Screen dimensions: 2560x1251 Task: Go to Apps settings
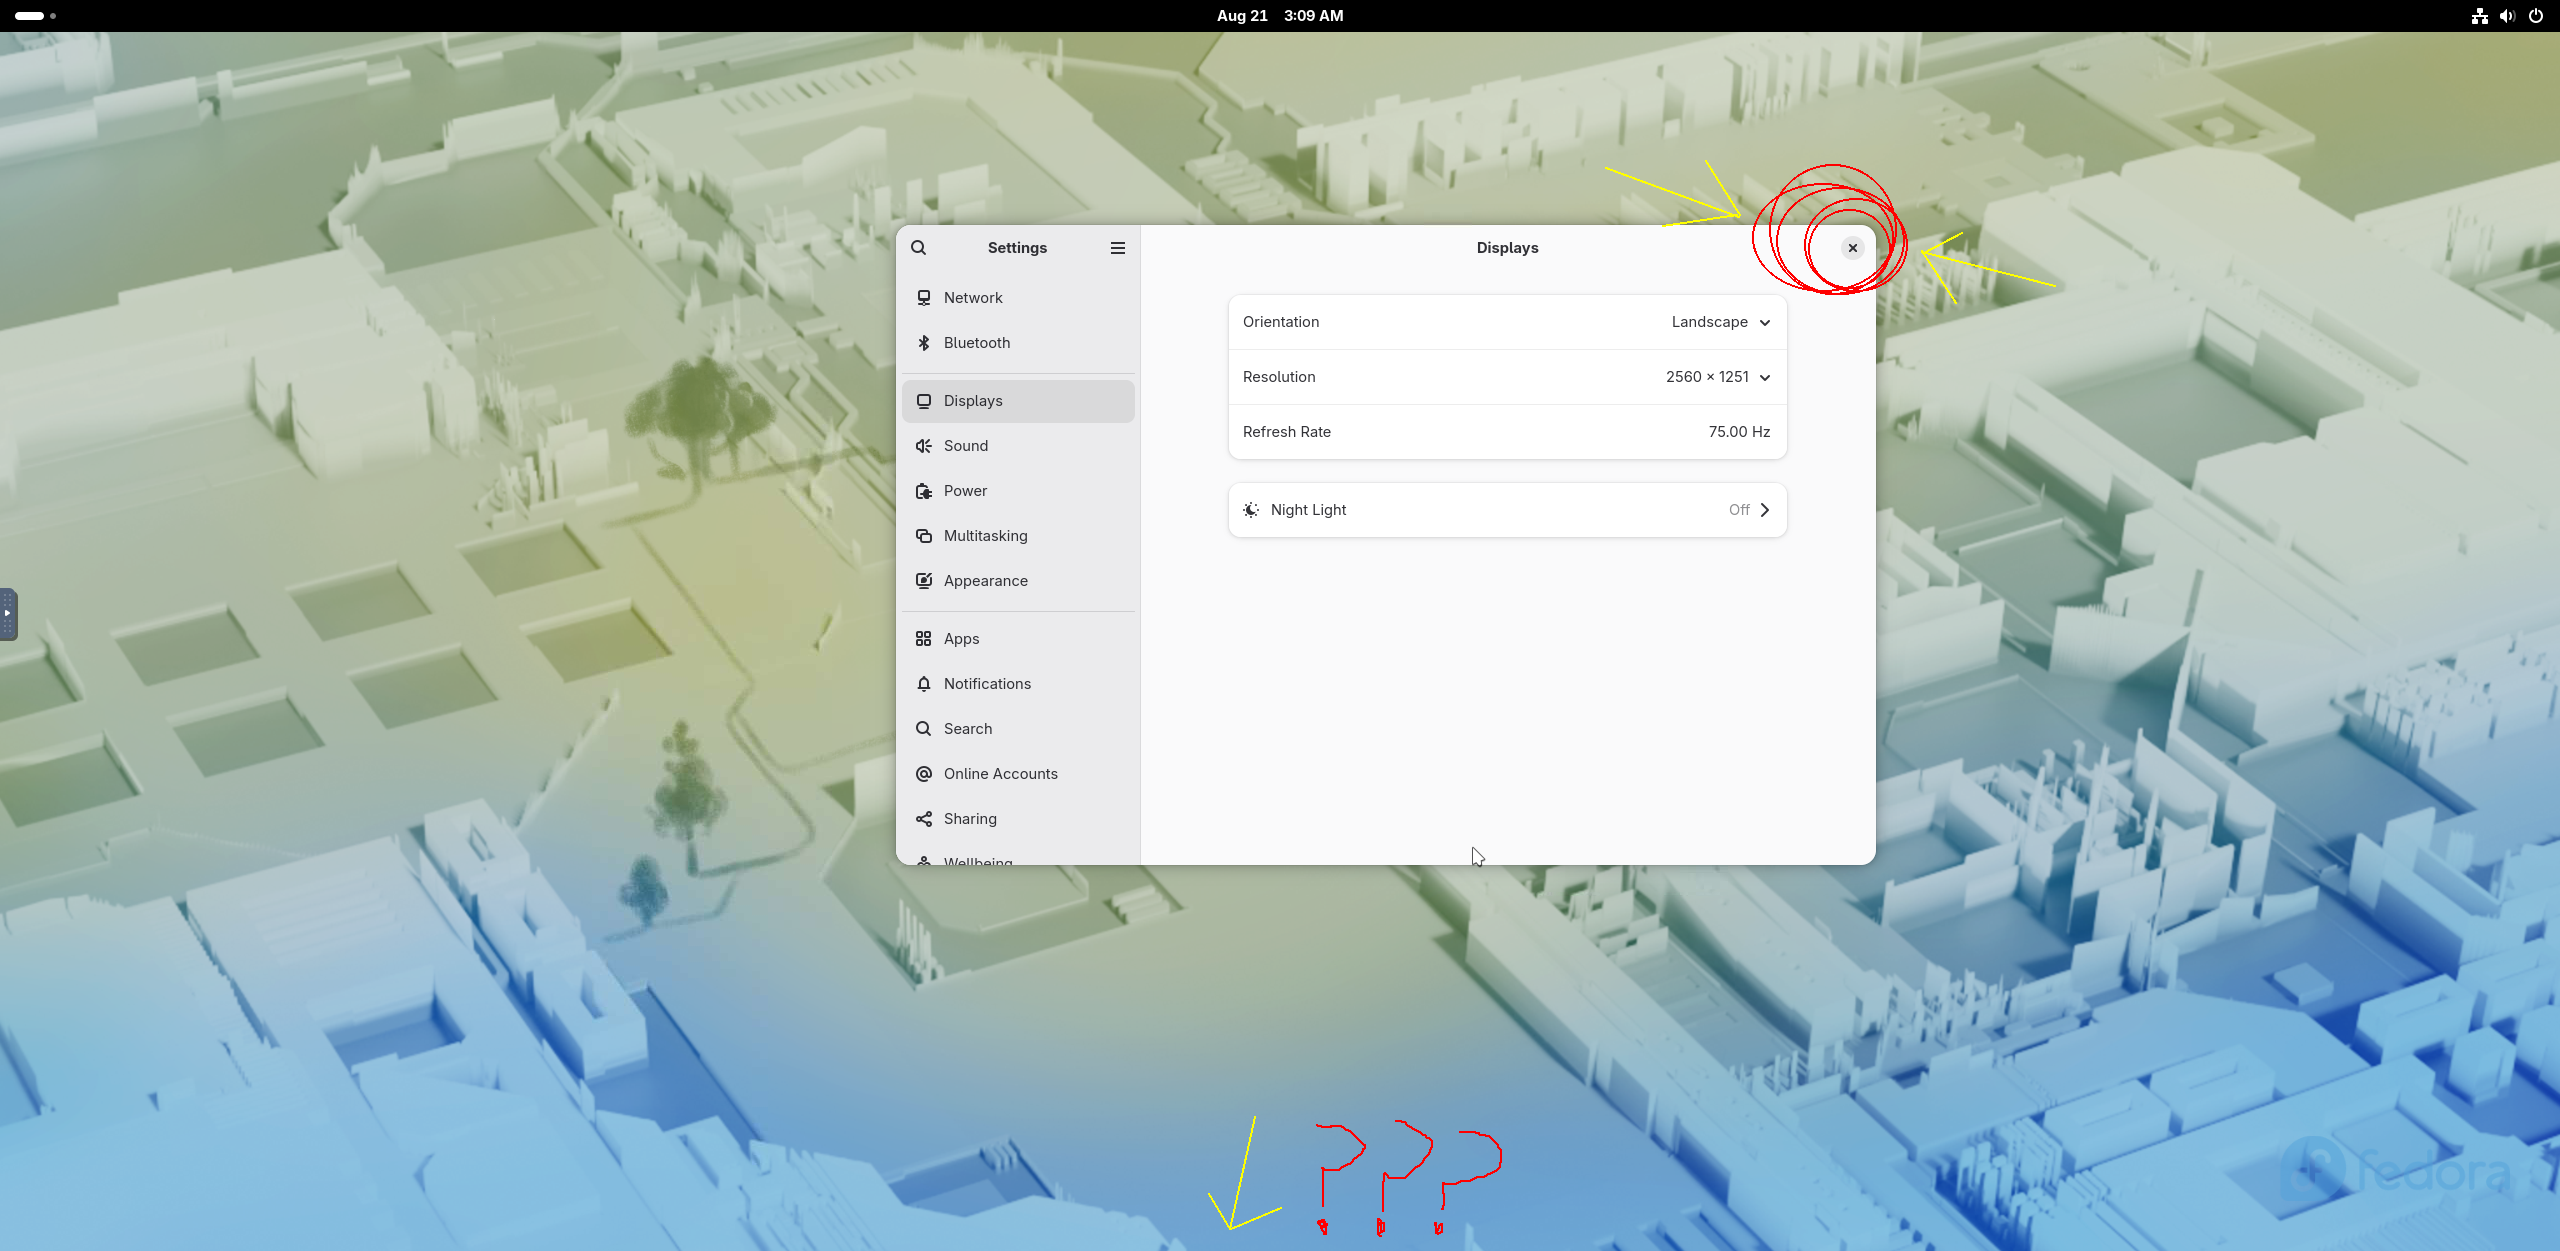pos(1018,639)
